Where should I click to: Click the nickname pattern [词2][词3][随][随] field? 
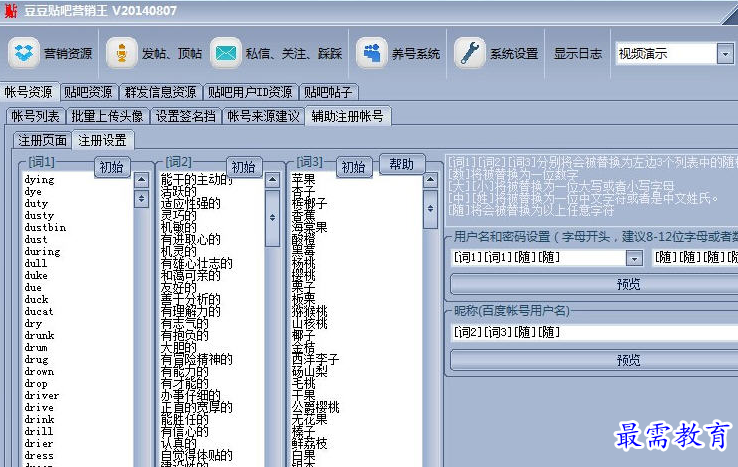[594, 332]
